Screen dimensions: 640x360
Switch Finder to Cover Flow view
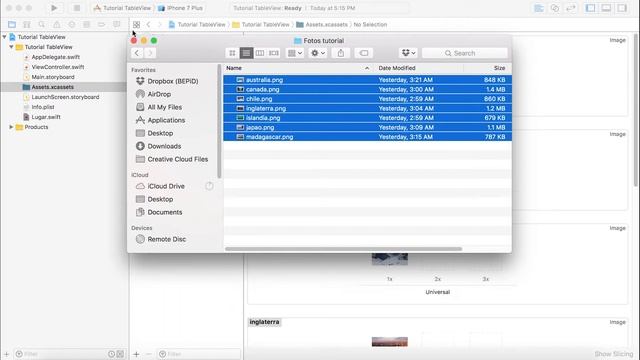click(x=273, y=53)
